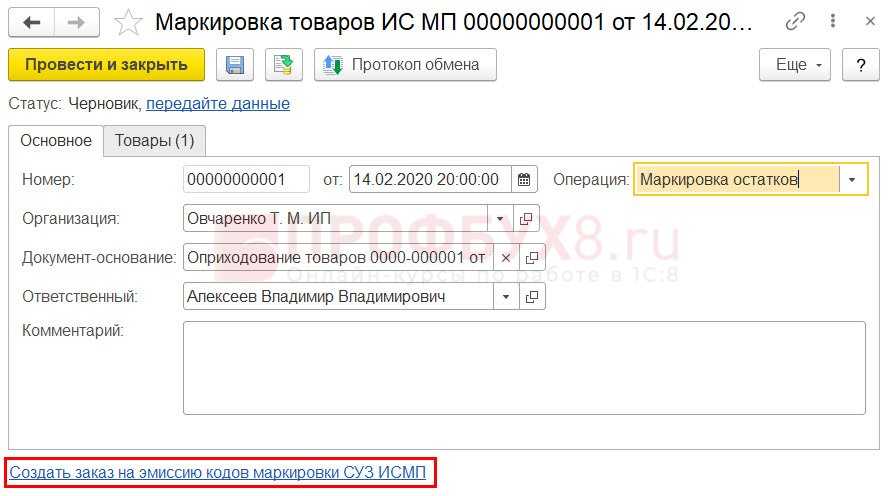The width and height of the screenshot is (891, 496).
Task: Open the three-dot options menu
Action: click(x=832, y=22)
